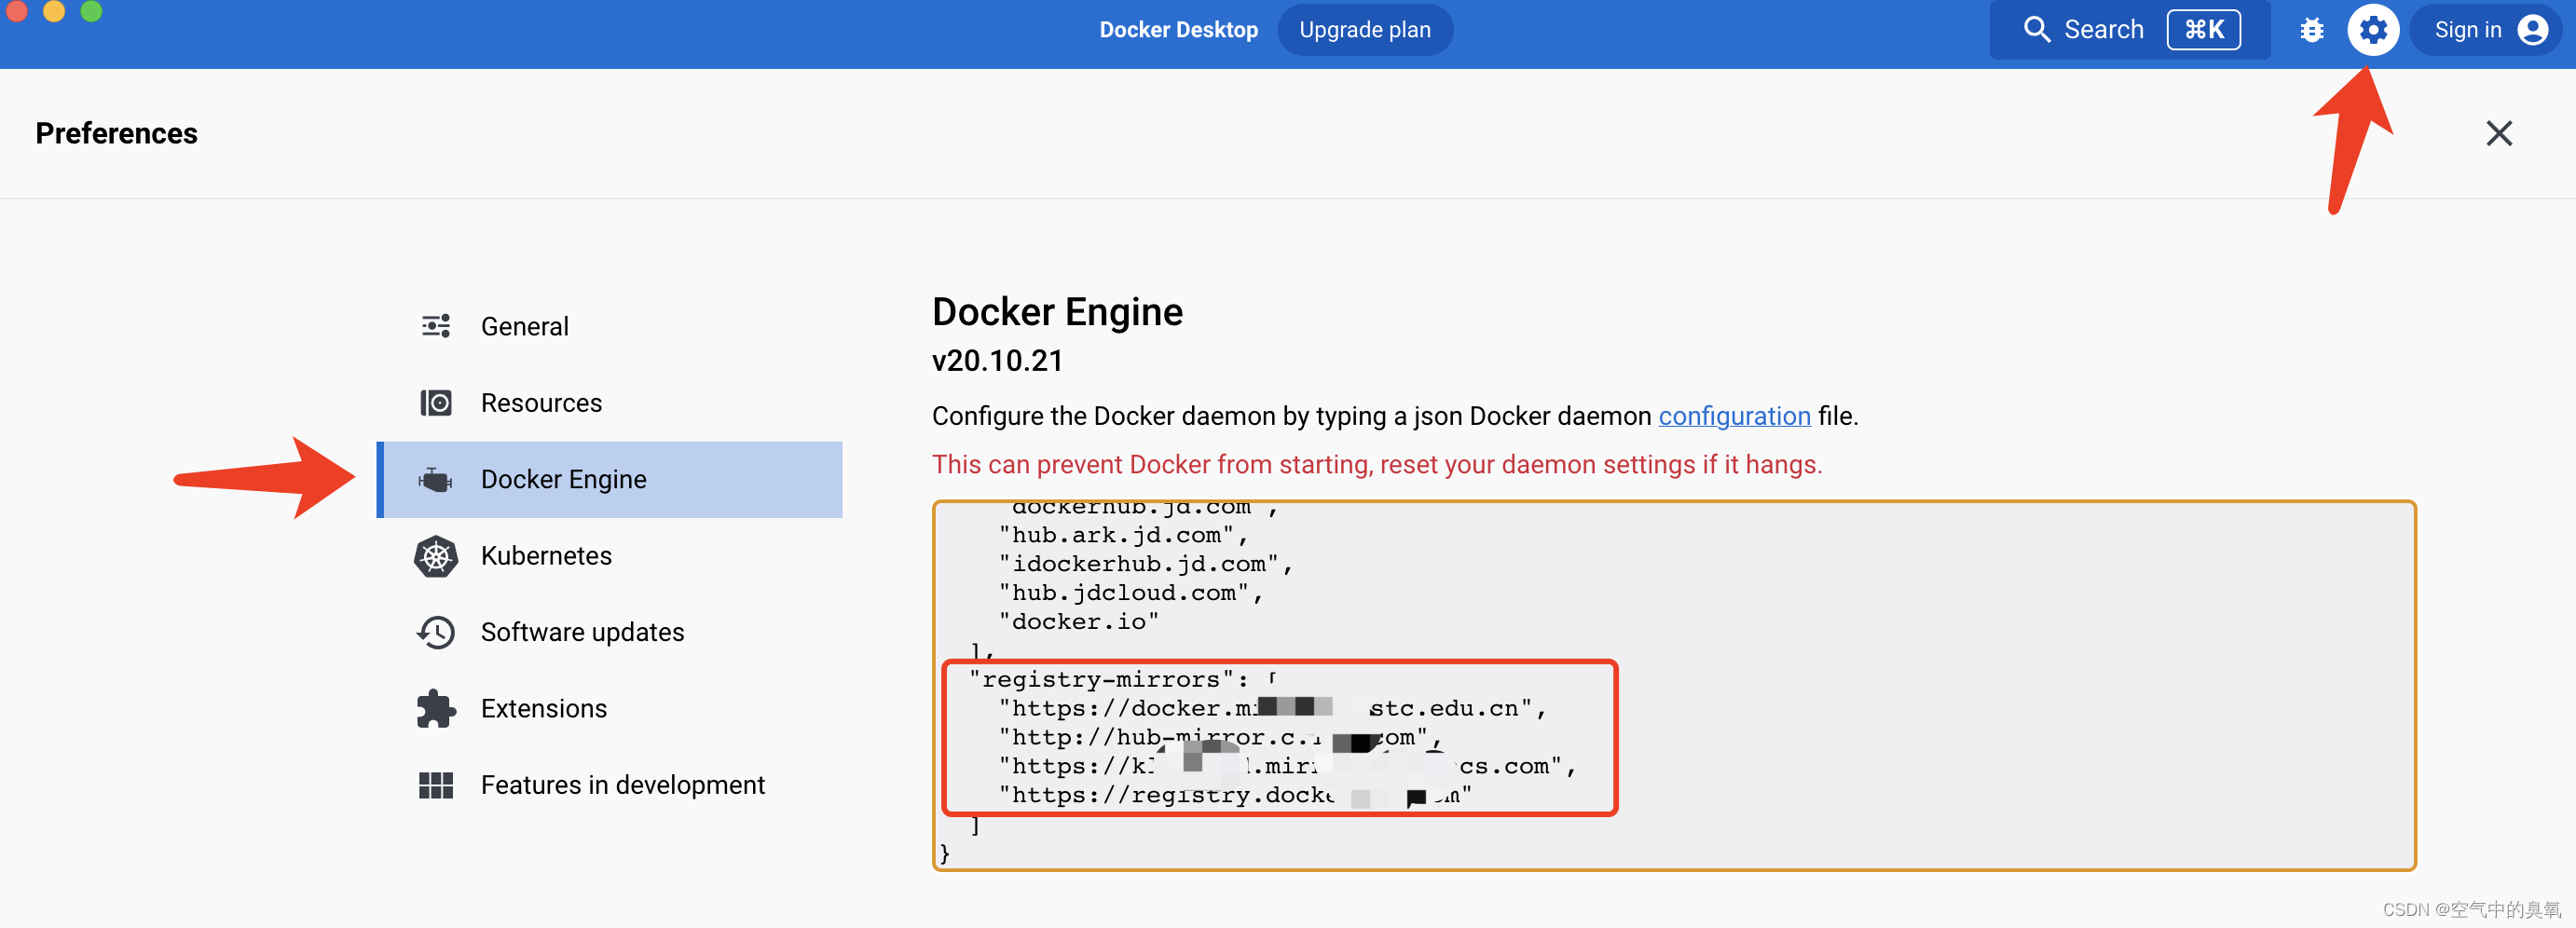Click the red macOS close window button
Viewport: 2576px width, 928px height.
tap(17, 11)
